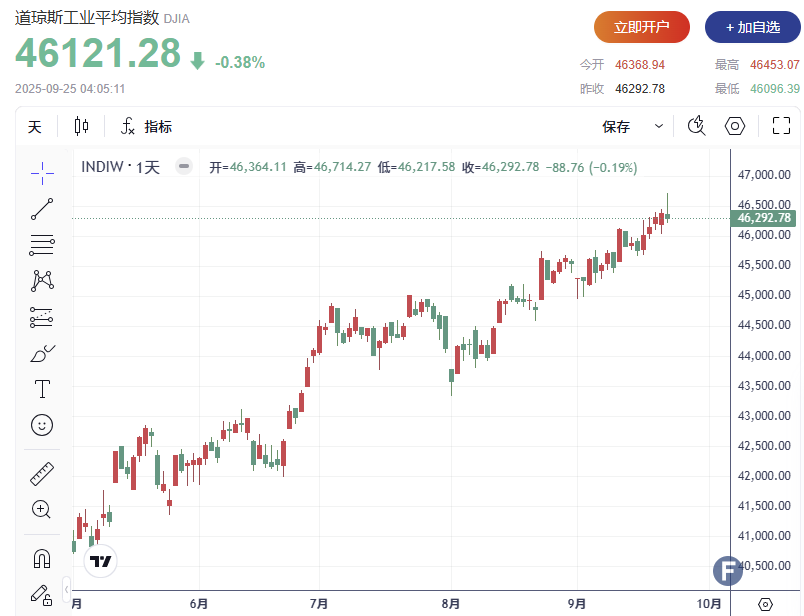Open quick search with lightning magnifier icon

pos(696,126)
